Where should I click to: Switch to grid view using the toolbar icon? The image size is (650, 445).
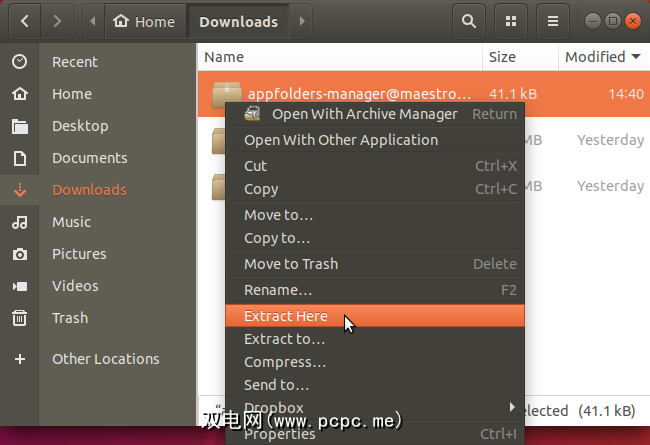(511, 21)
